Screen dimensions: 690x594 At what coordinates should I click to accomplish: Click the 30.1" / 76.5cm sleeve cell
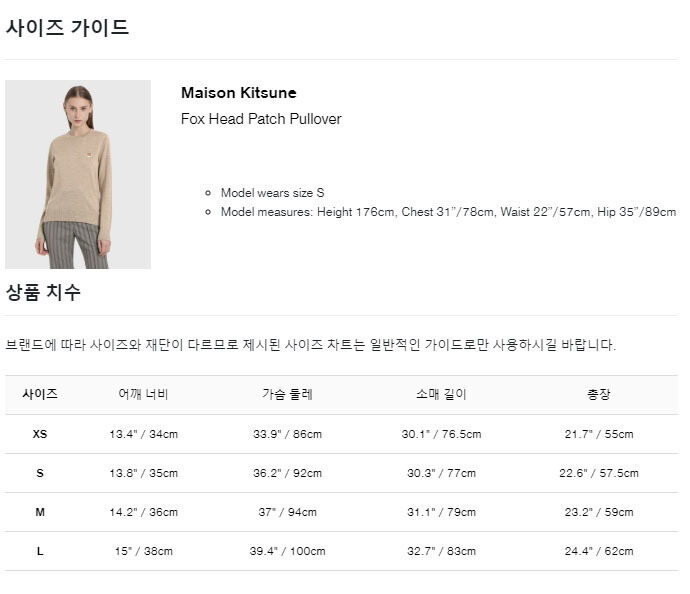(441, 434)
